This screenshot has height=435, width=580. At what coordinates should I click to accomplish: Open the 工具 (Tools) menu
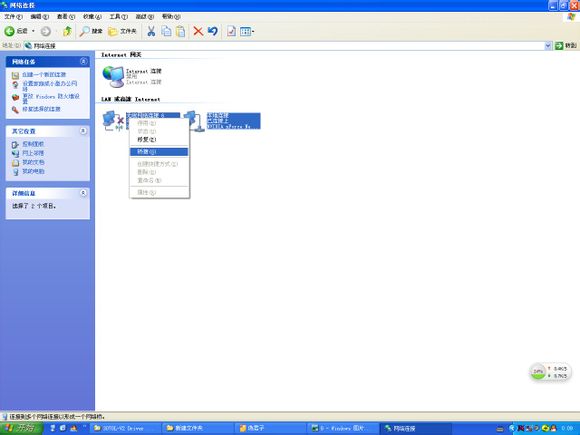[x=118, y=17]
